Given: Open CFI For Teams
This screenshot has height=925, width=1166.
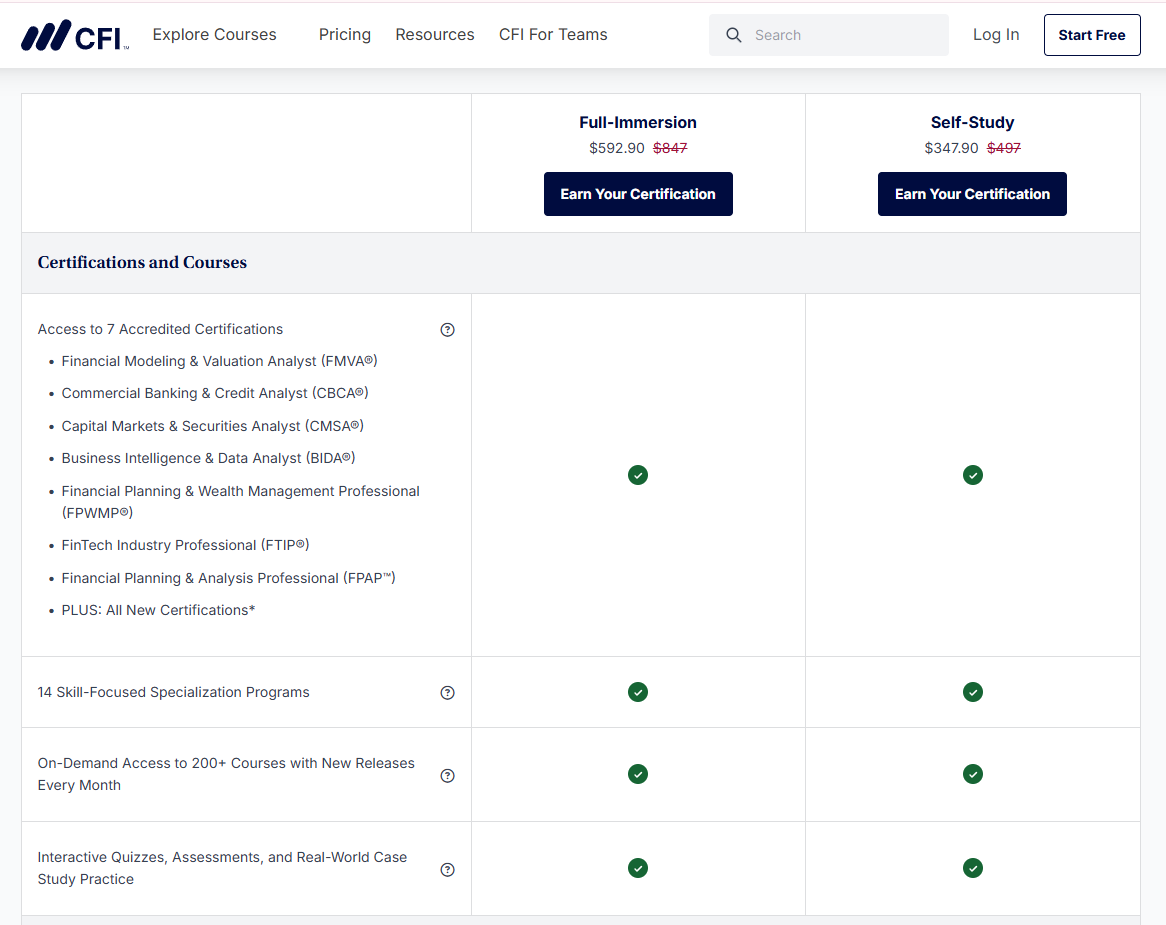Looking at the screenshot, I should click(x=553, y=35).
